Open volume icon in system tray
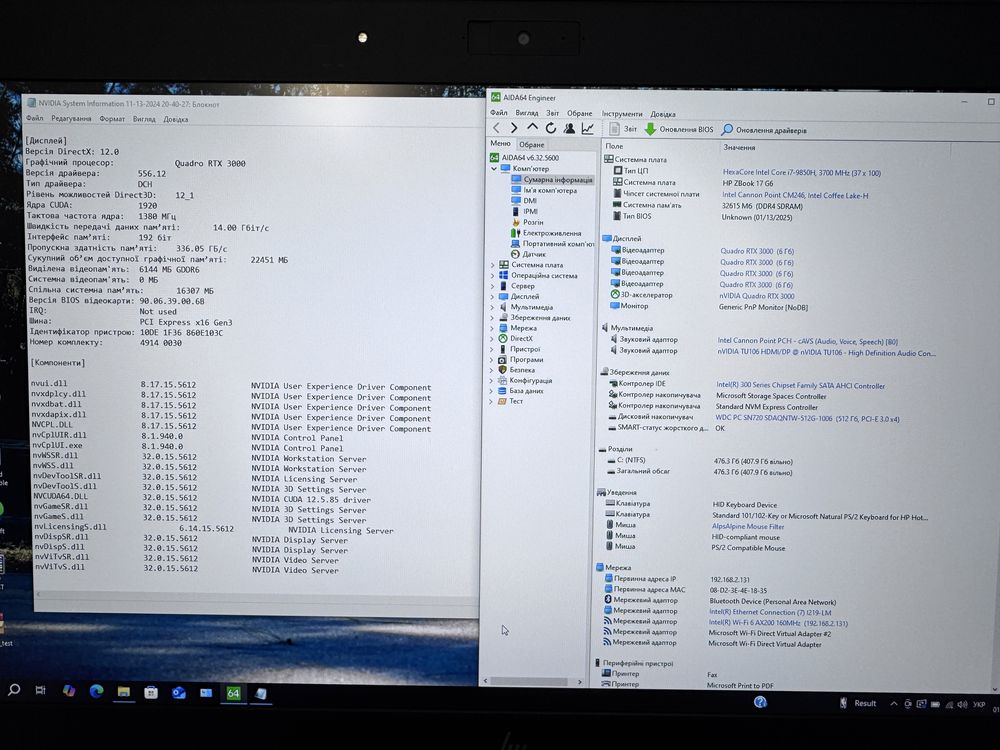This screenshot has width=1000, height=750. [x=962, y=705]
